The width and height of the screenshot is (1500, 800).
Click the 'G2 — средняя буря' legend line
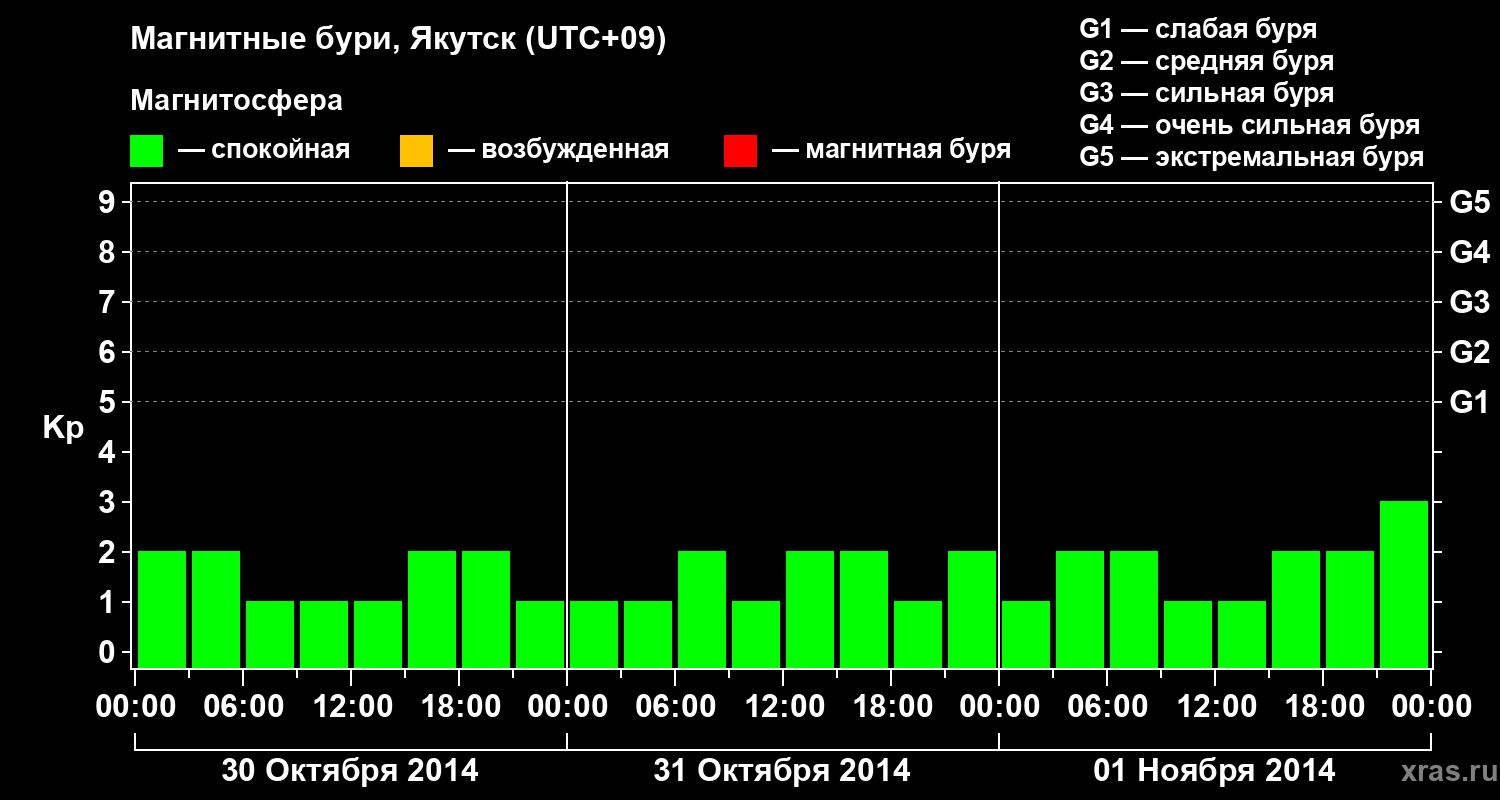(1207, 61)
